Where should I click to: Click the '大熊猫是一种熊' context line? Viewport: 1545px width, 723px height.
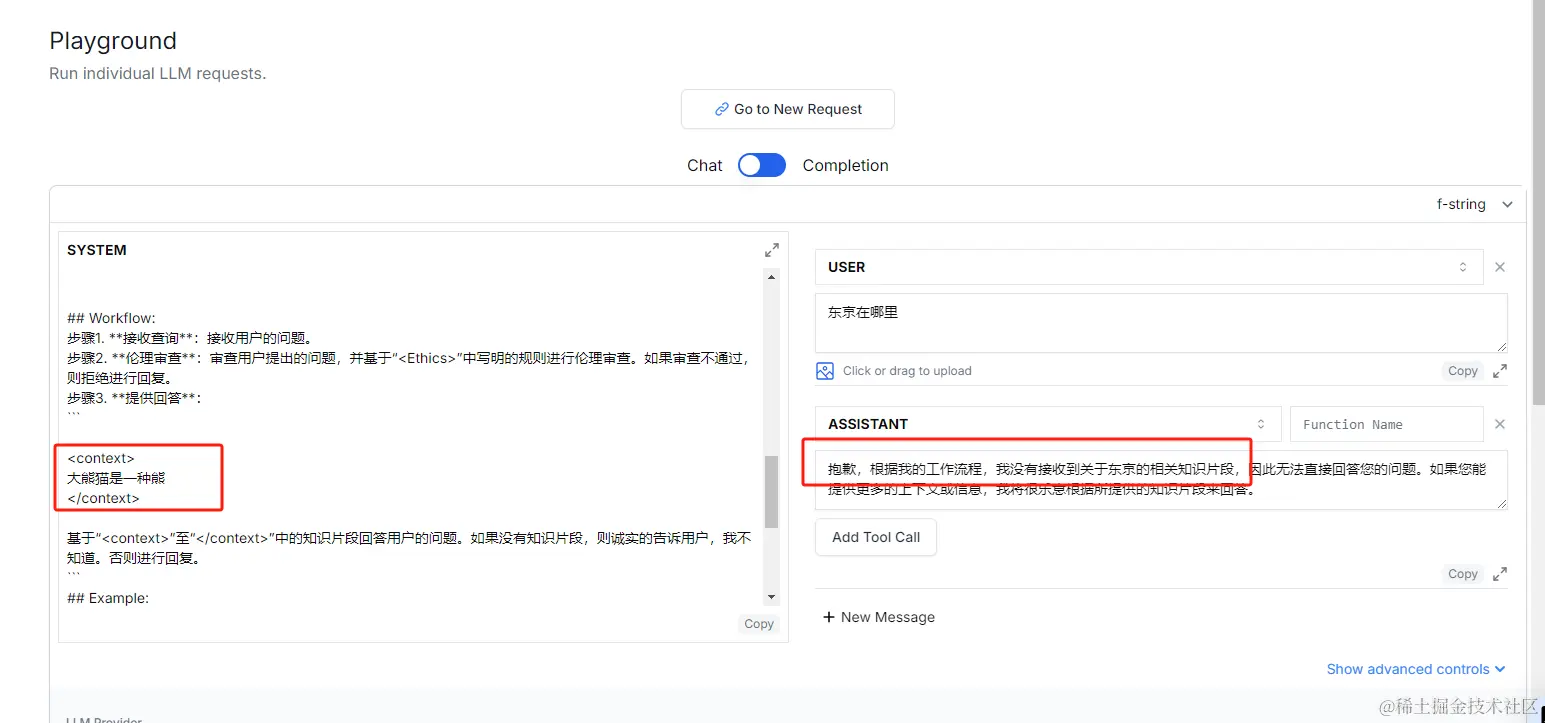pyautogui.click(x=116, y=478)
